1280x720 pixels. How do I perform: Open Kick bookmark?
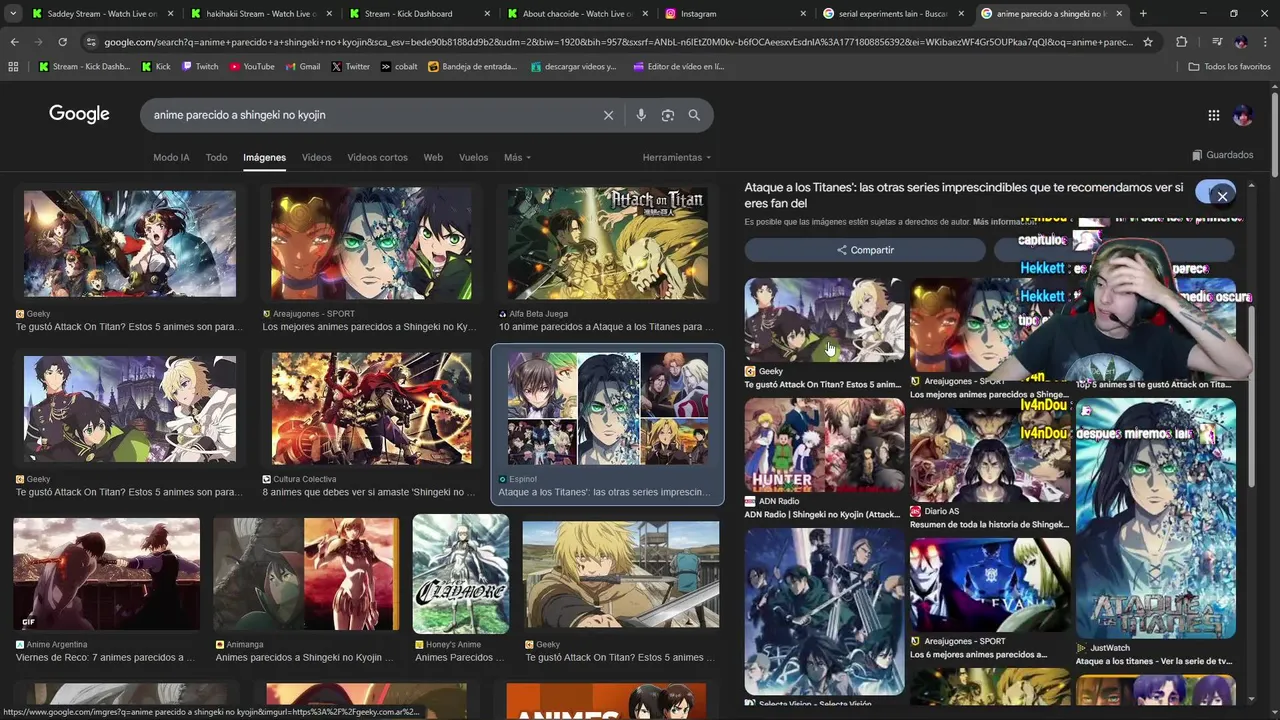pos(156,66)
